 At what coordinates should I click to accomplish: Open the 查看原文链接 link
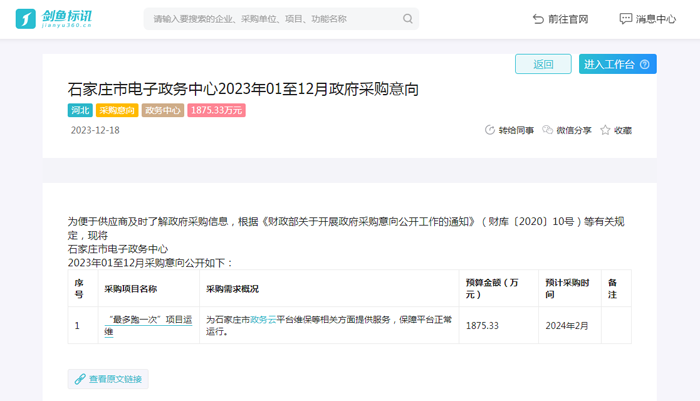(x=116, y=379)
